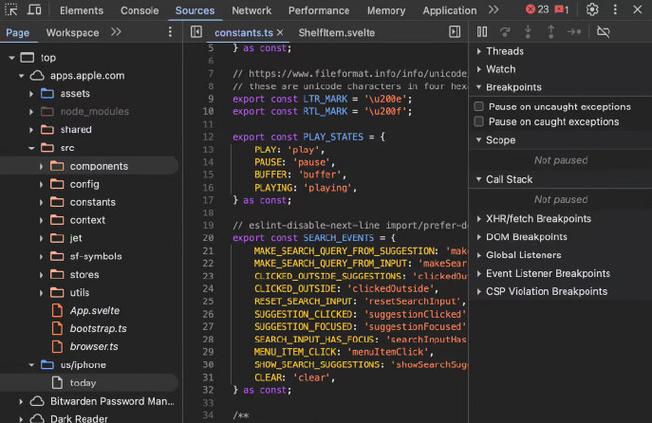652x423 pixels.
Task: Click the red error count 23 badge
Action: click(537, 10)
